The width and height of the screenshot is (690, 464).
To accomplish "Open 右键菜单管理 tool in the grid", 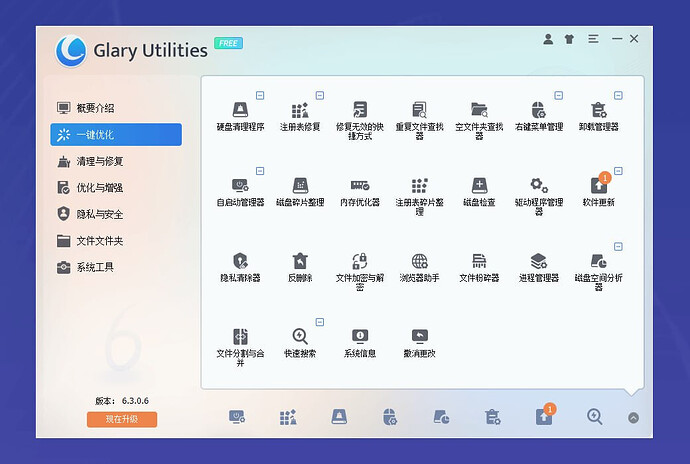I will pyautogui.click(x=539, y=116).
